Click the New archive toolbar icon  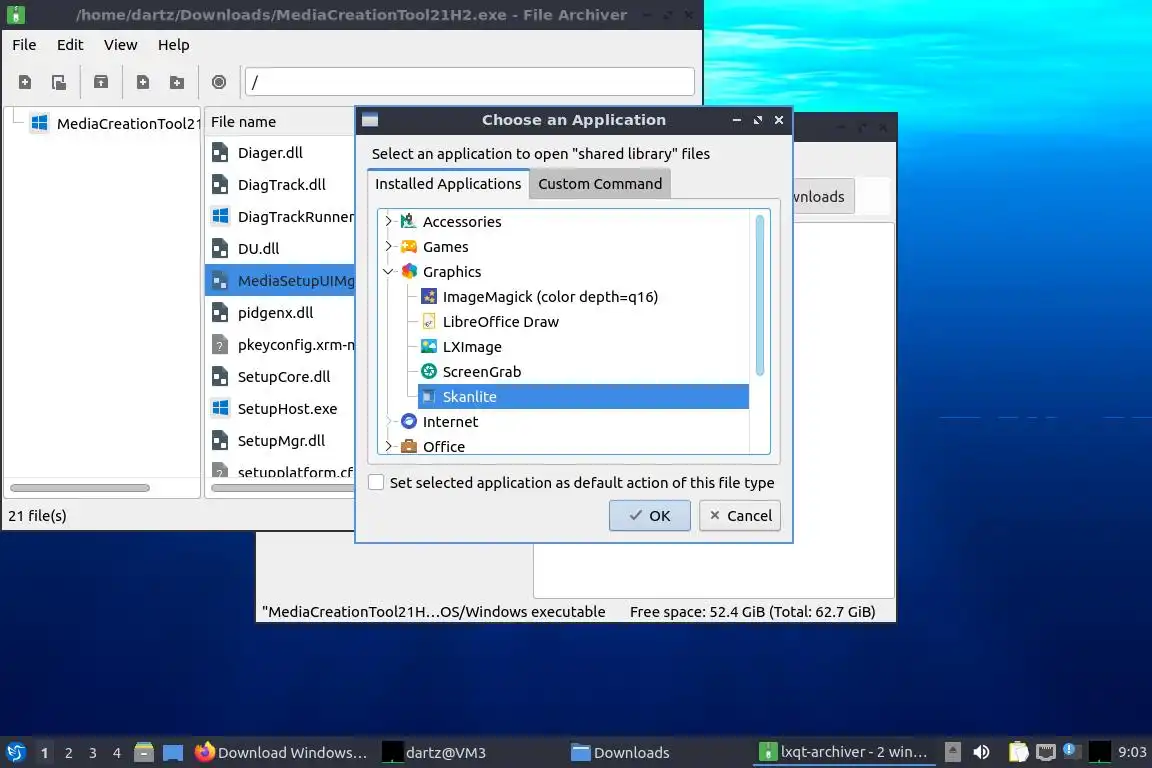[25, 82]
